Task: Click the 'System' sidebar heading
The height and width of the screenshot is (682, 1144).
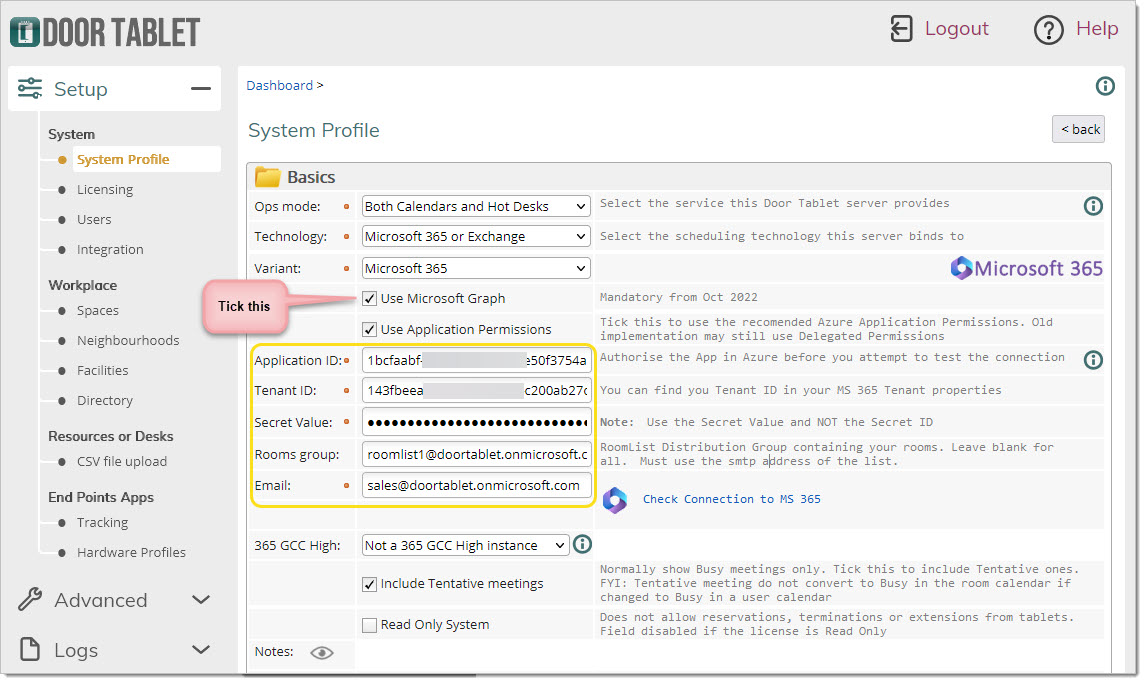Action: coord(72,134)
